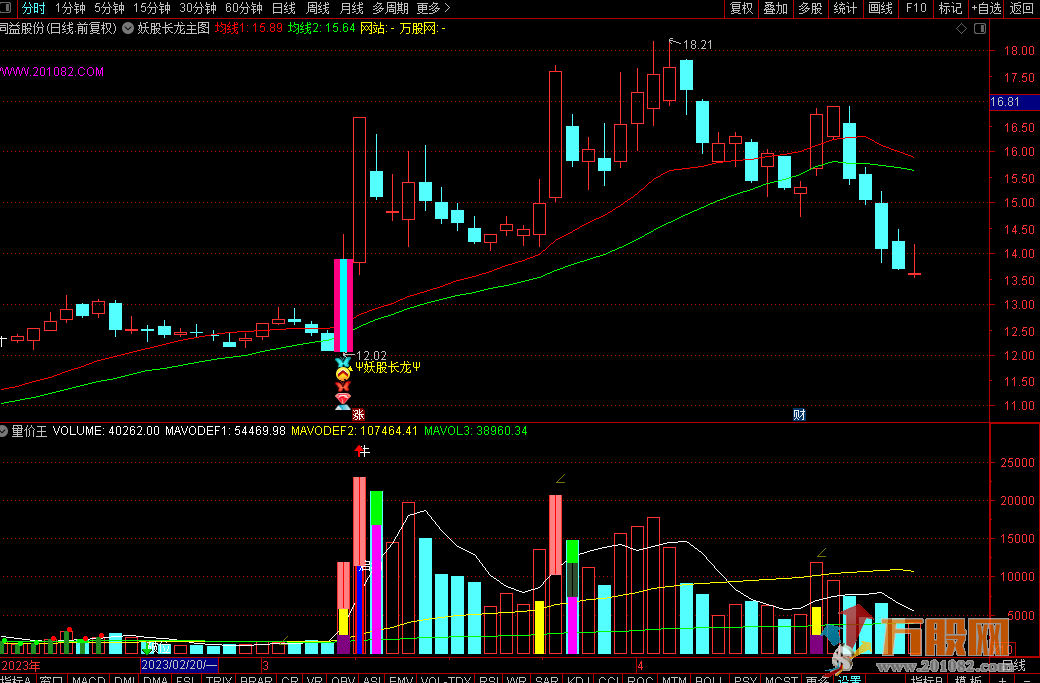Viewport: 1040px width, 683px height.
Task: Click the + zoom control at bottom-right
Action: coord(1002,680)
